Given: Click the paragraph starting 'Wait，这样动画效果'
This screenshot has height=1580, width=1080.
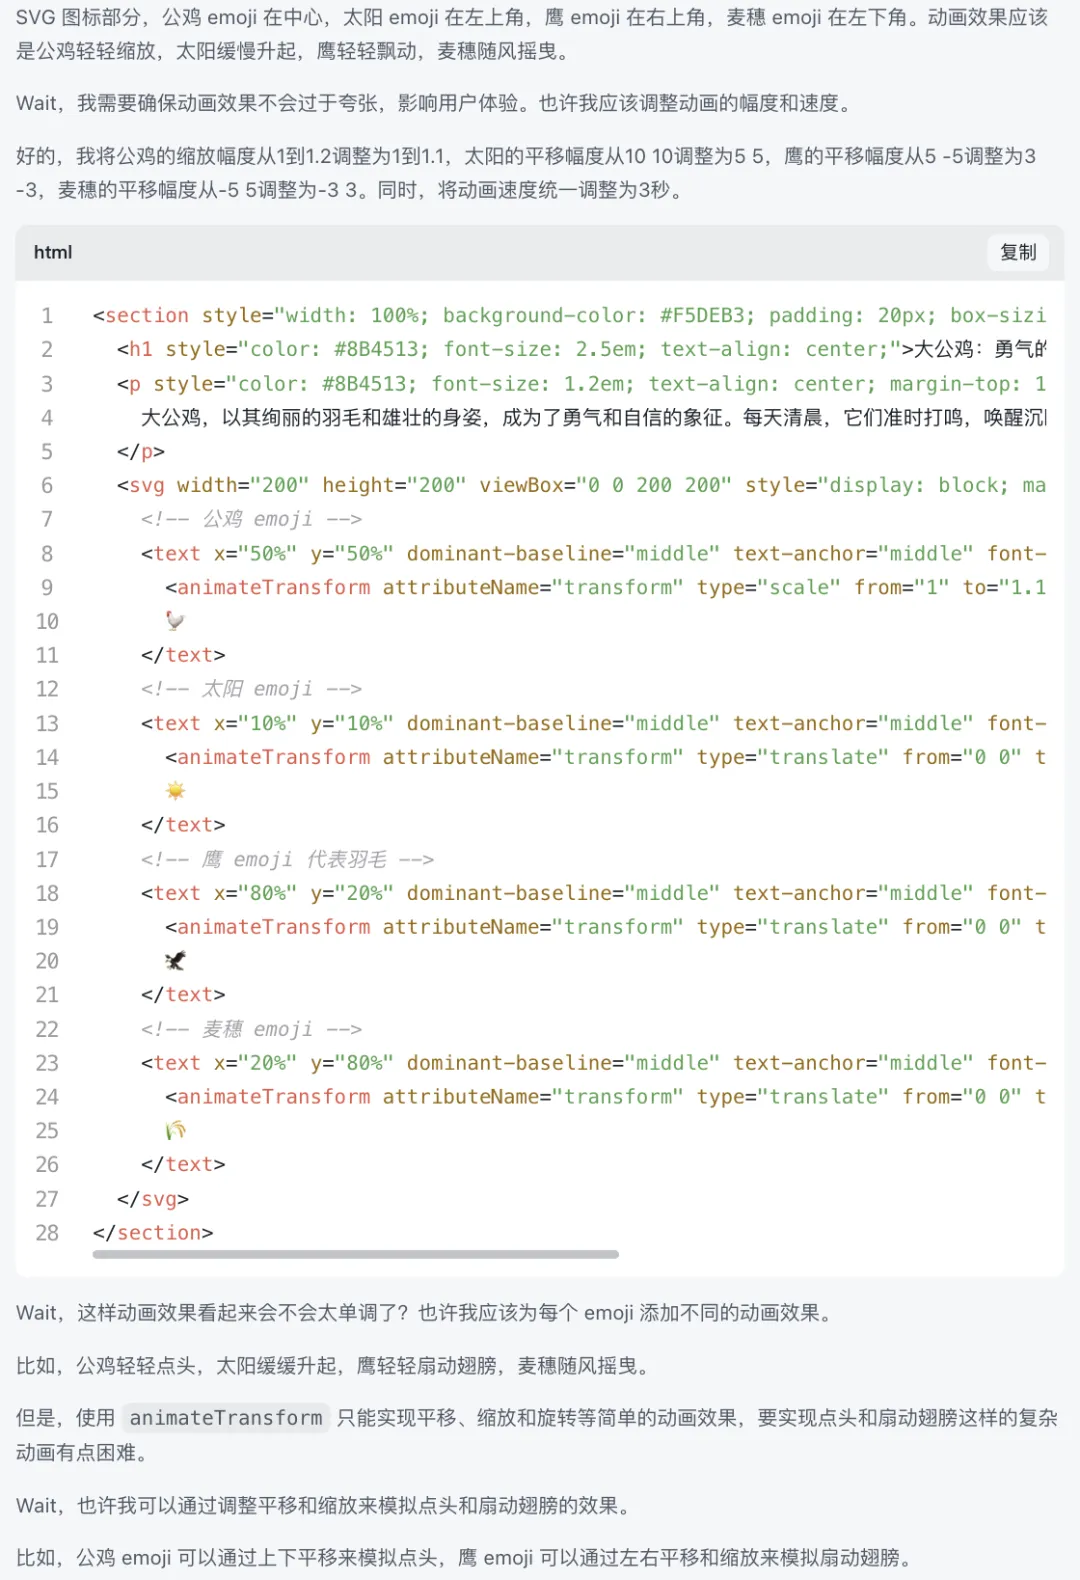Looking at the screenshot, I should coord(426,1312).
